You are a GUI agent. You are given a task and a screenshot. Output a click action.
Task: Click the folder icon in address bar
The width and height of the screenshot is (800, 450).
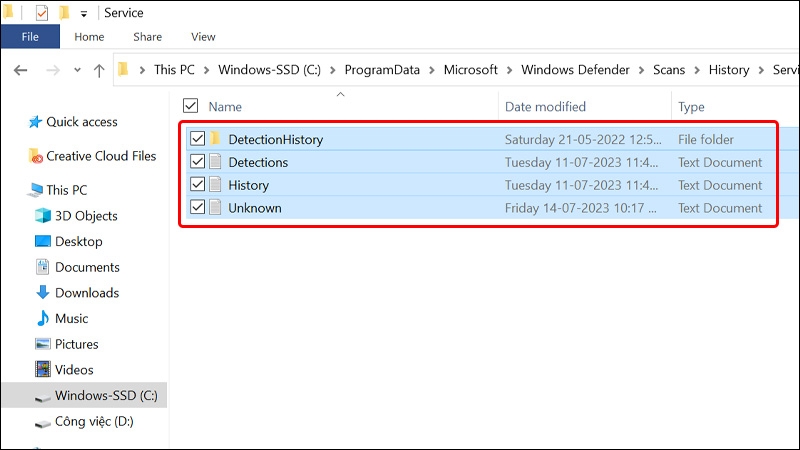(x=123, y=69)
